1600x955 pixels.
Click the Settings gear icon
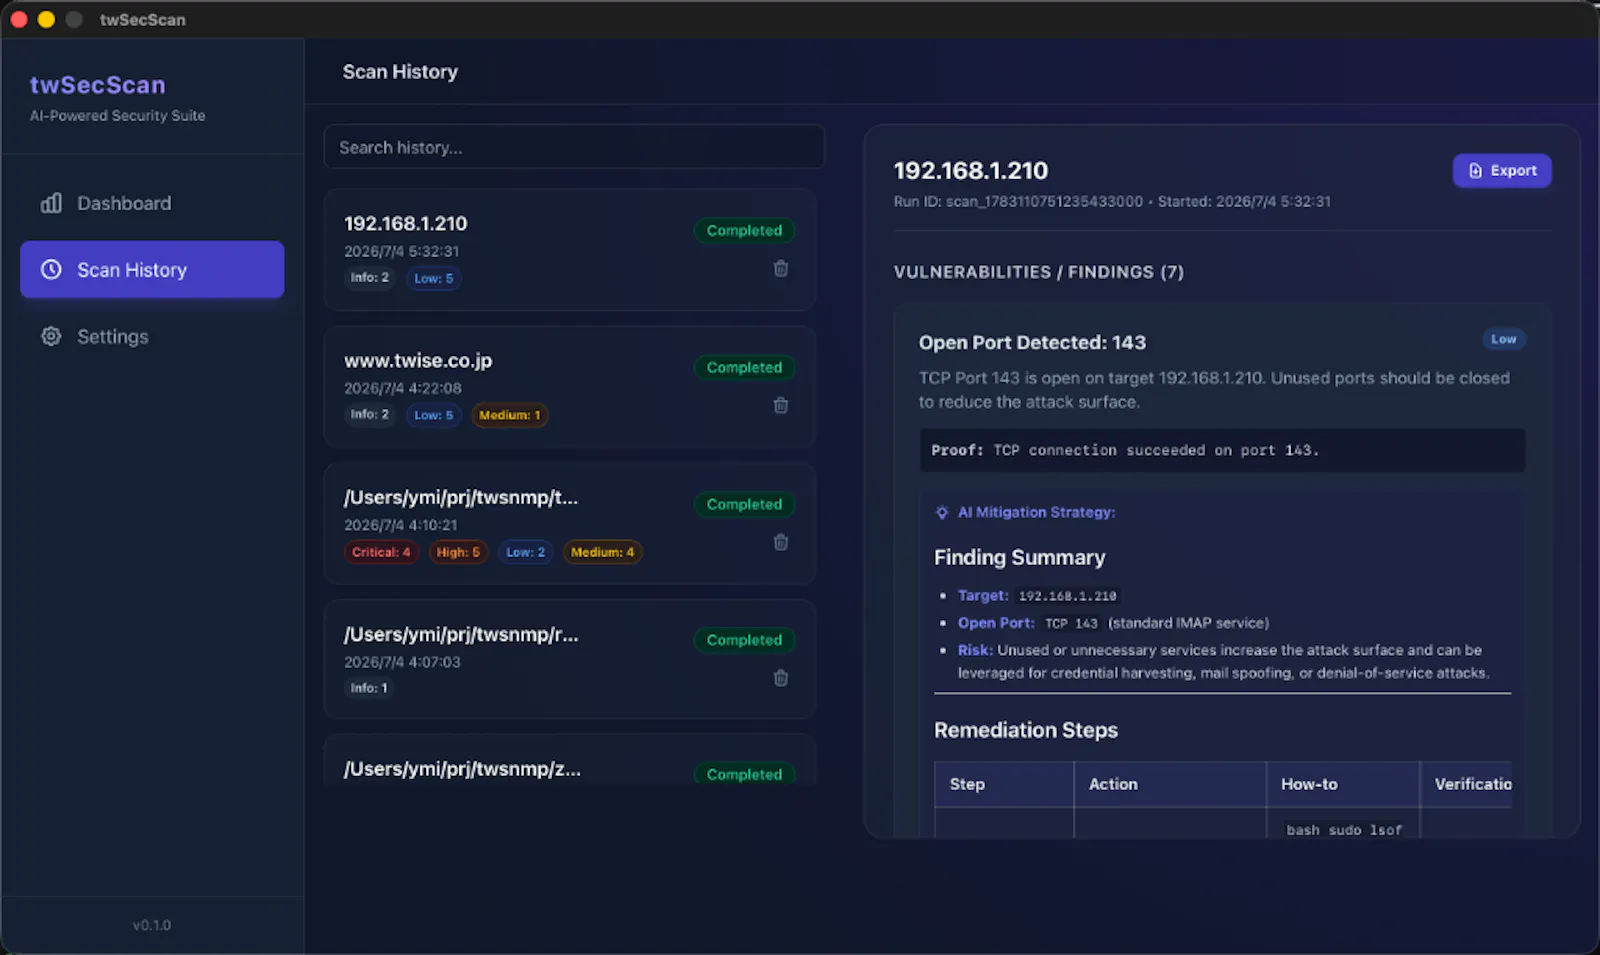point(51,337)
